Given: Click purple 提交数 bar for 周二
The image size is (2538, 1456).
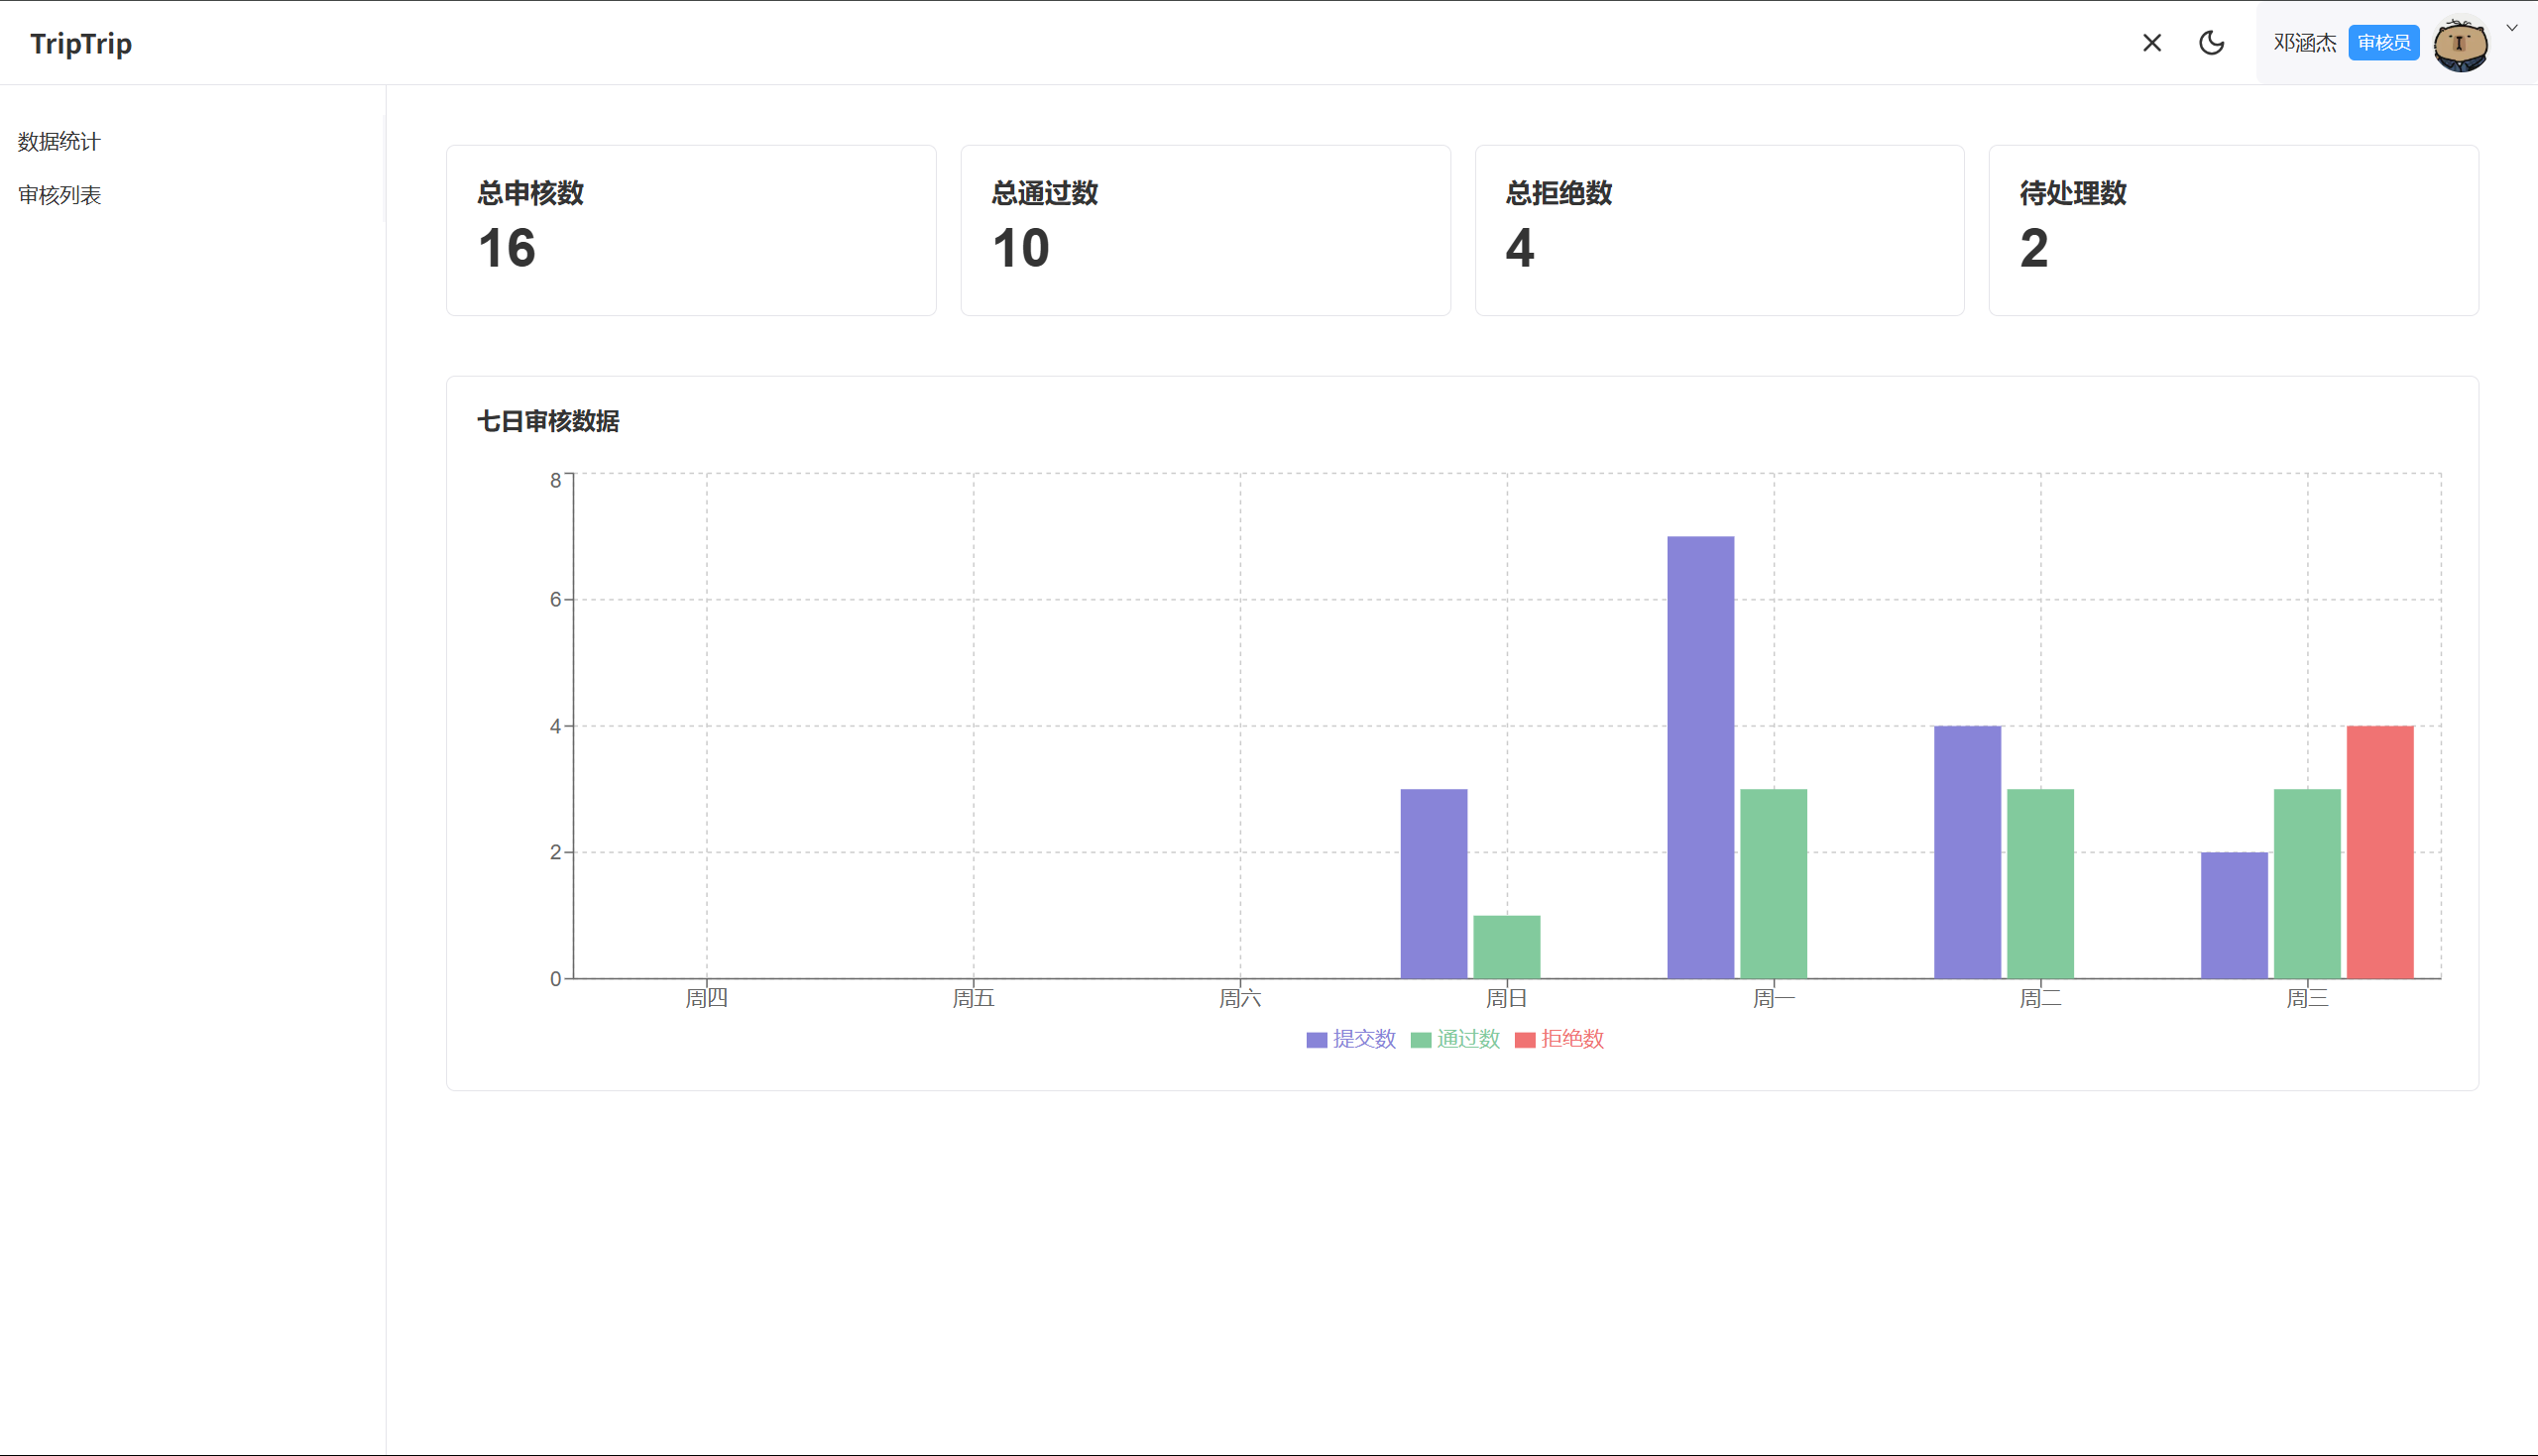Looking at the screenshot, I should 1967,852.
